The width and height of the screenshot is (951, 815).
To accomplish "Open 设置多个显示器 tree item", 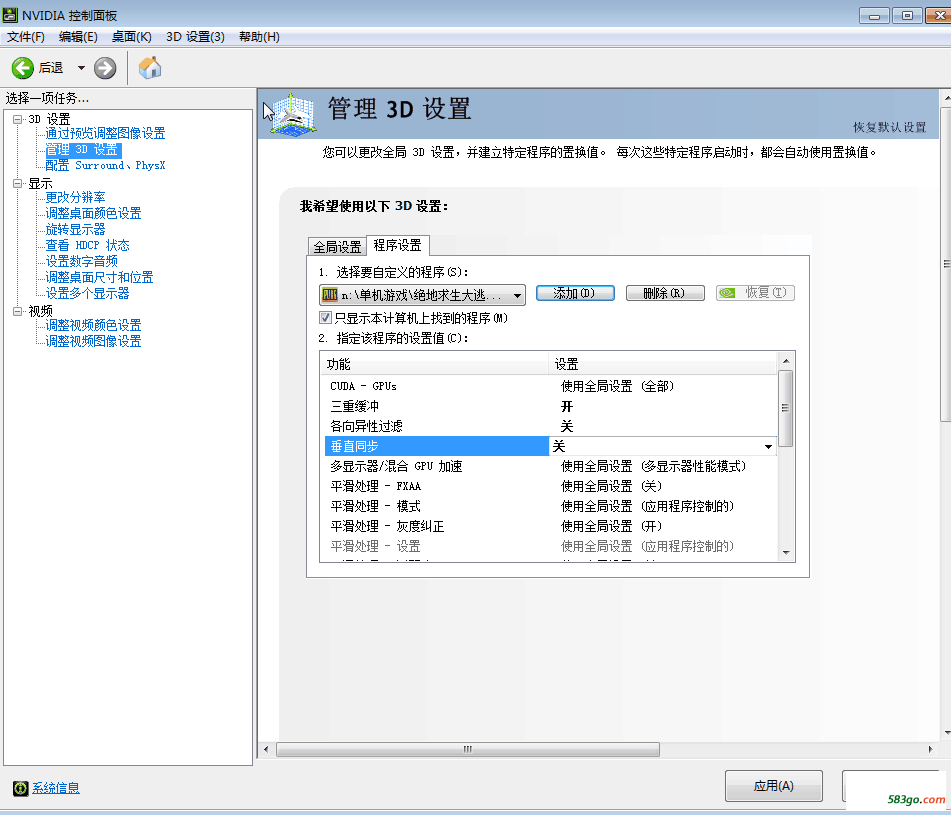I will point(87,293).
